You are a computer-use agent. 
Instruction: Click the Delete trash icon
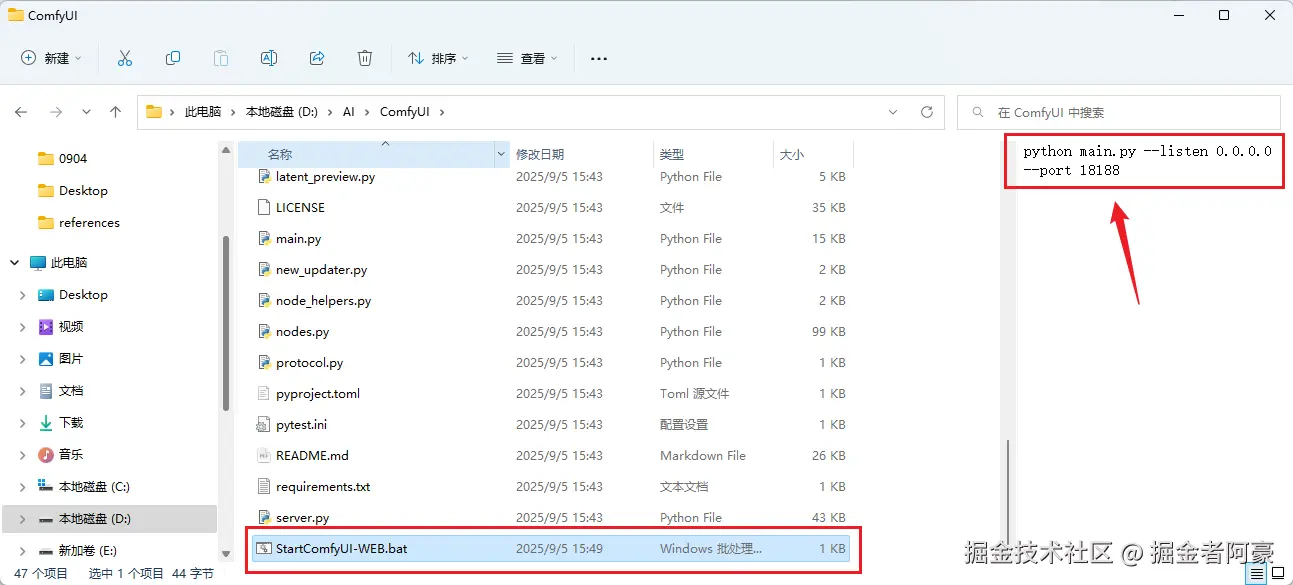tap(365, 58)
